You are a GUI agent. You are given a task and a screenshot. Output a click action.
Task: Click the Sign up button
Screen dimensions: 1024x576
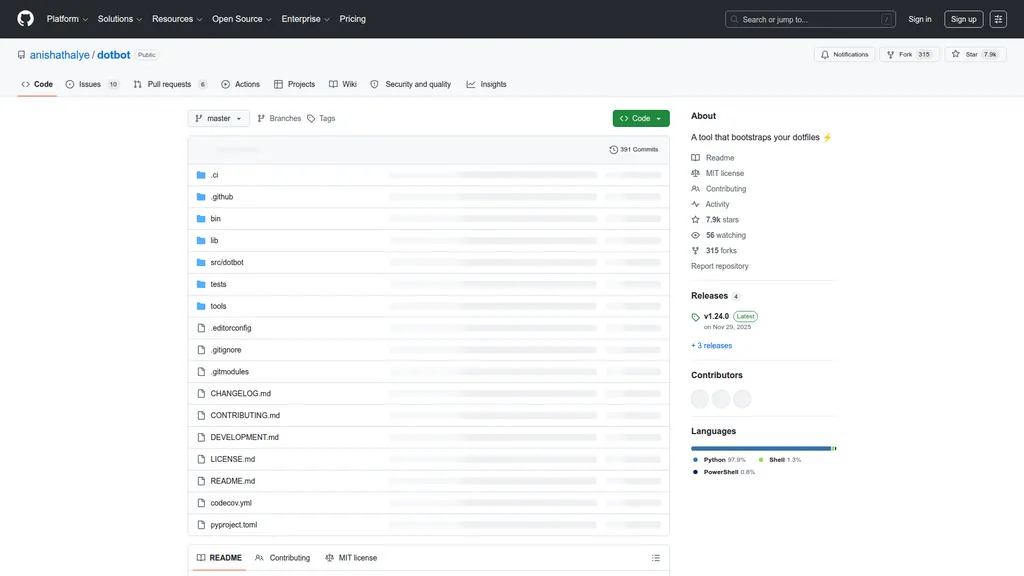[x=963, y=19]
